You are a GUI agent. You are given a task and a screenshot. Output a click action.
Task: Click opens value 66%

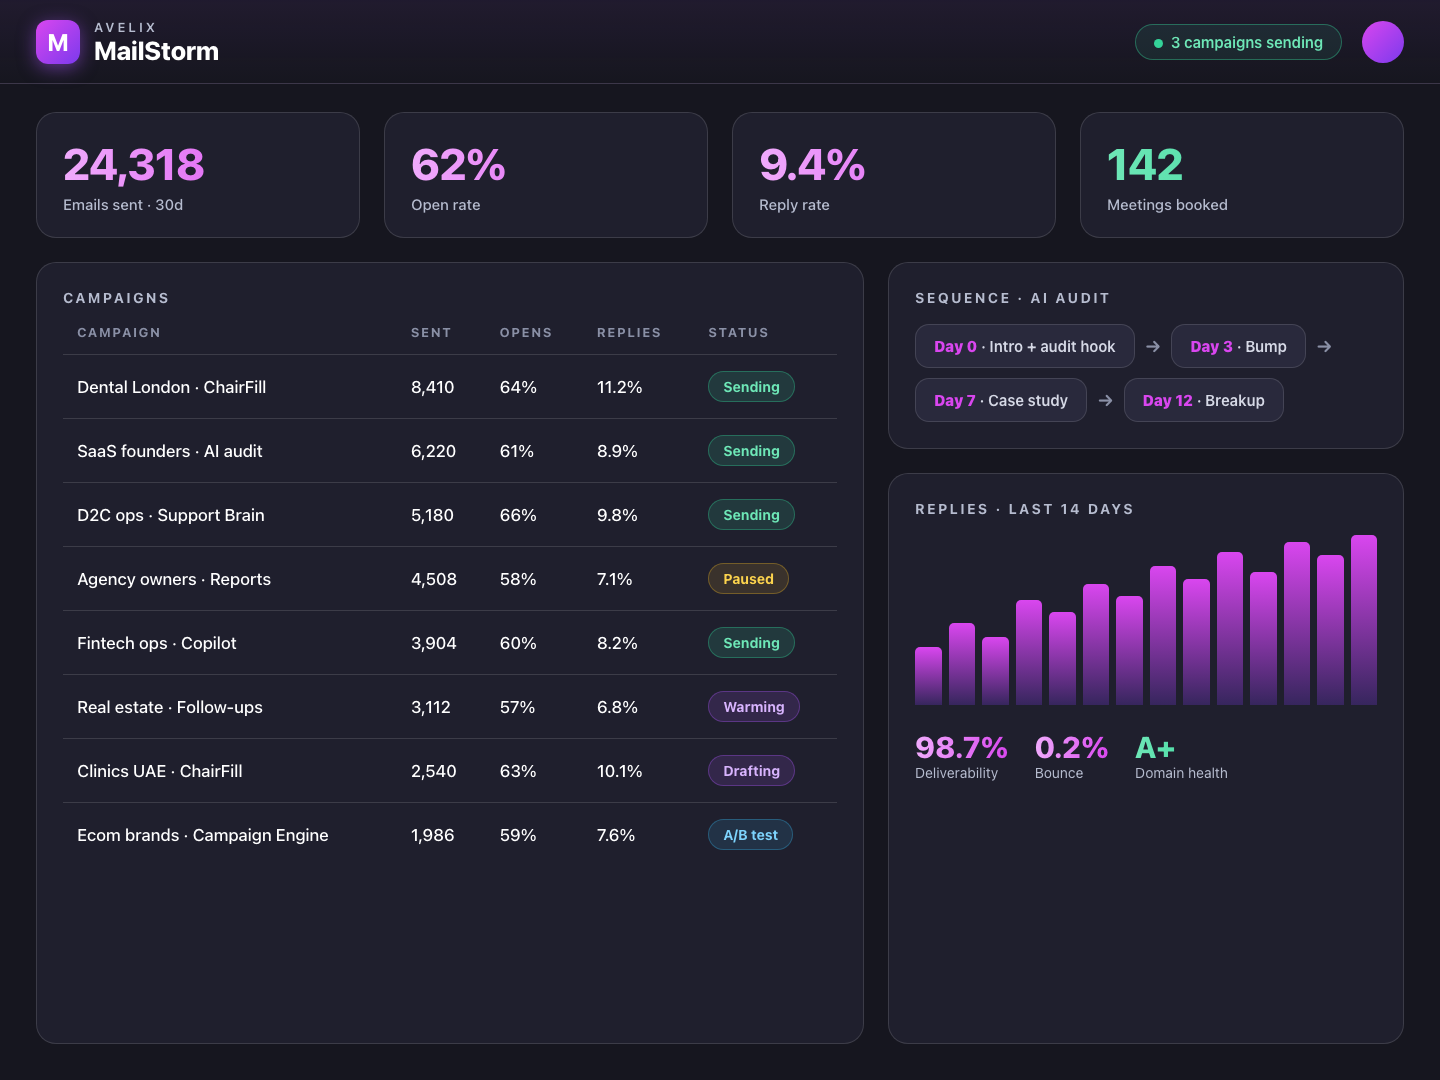tap(518, 515)
